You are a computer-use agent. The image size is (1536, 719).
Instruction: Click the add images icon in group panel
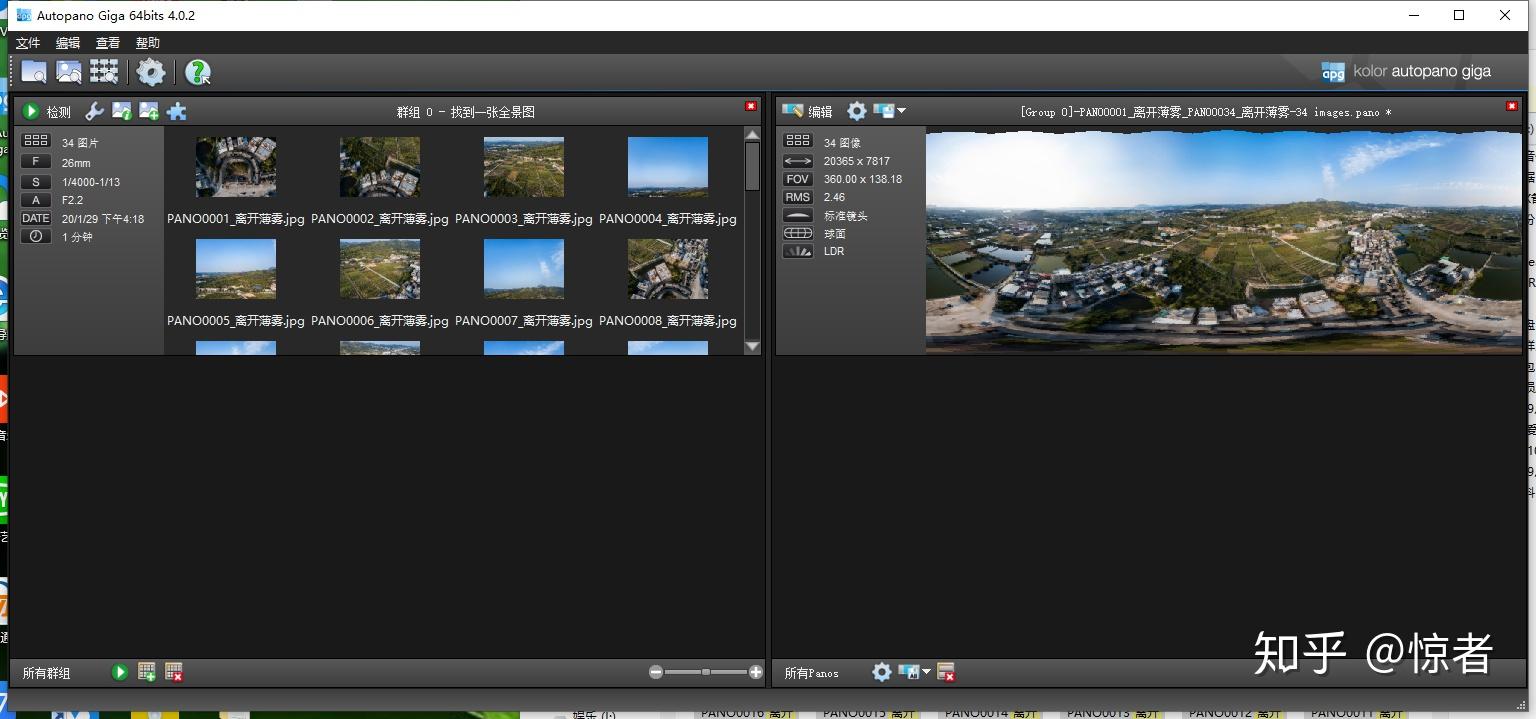click(149, 111)
